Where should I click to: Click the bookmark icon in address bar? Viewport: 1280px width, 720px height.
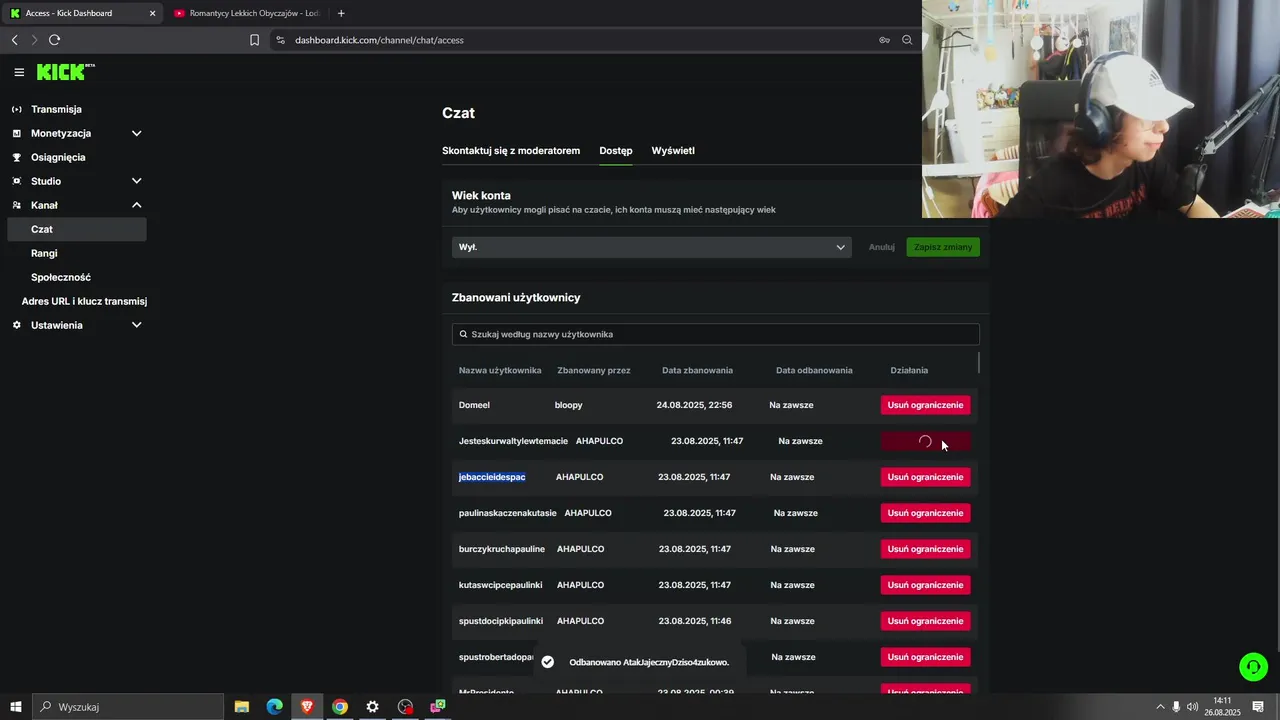(x=254, y=40)
